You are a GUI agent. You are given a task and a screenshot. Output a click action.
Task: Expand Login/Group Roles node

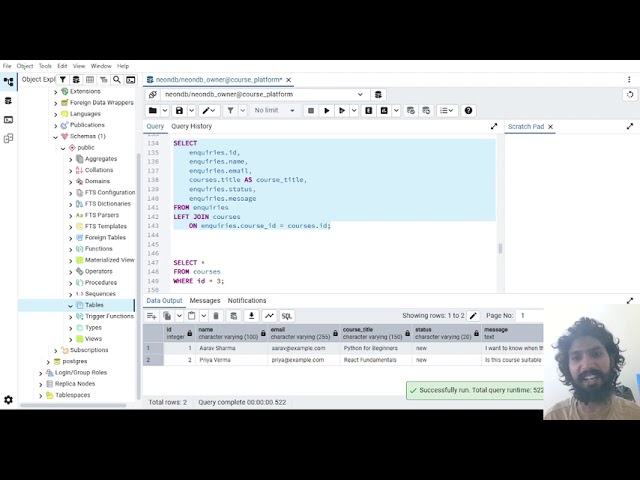click(40, 373)
